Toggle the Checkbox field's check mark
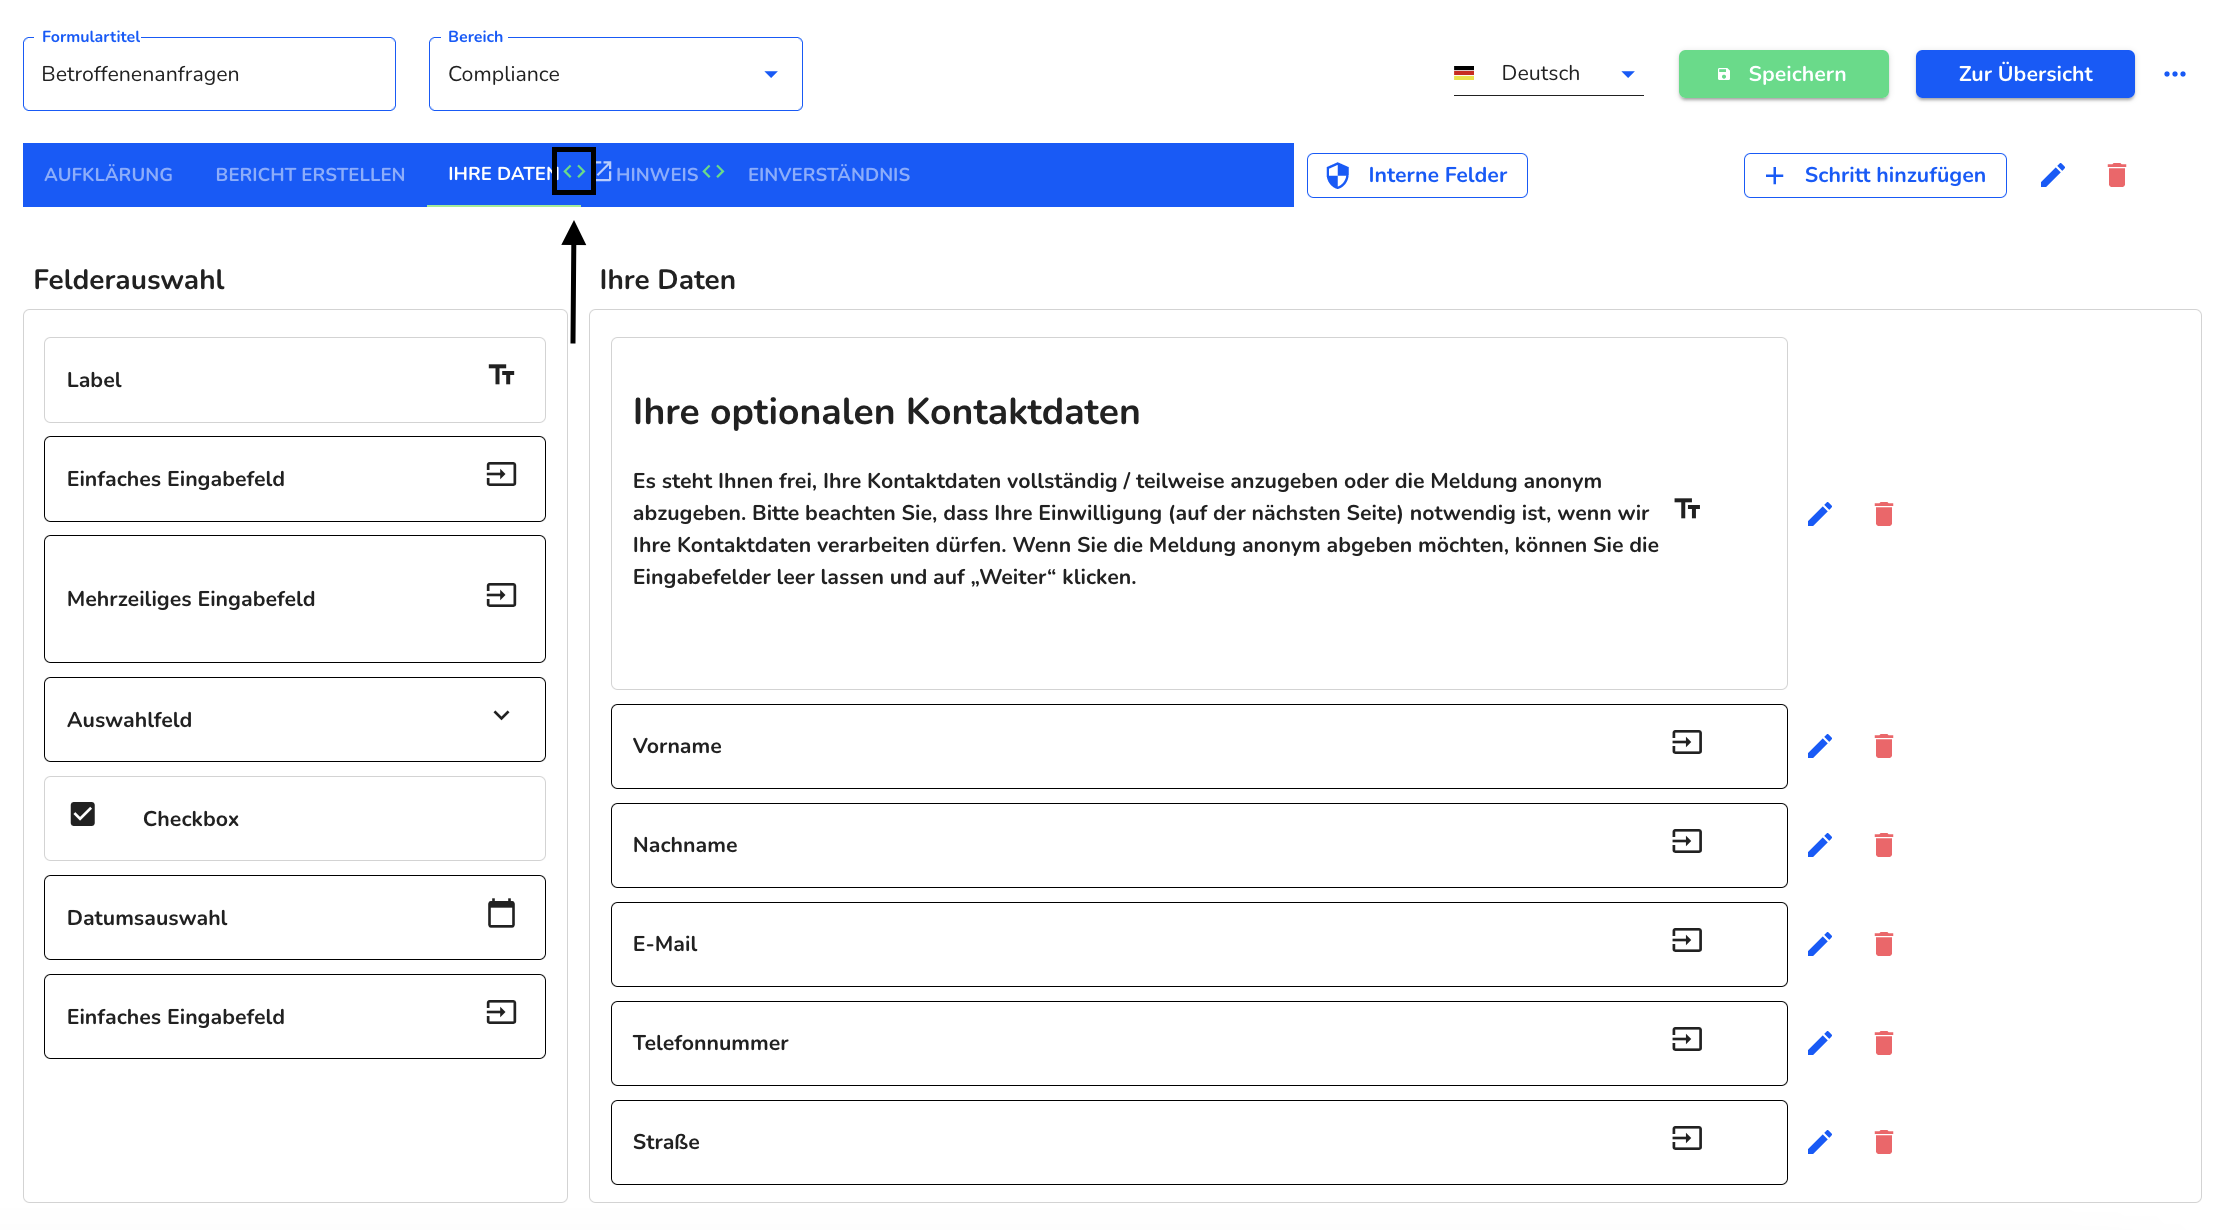This screenshot has height=1230, width=2236. tap(83, 814)
